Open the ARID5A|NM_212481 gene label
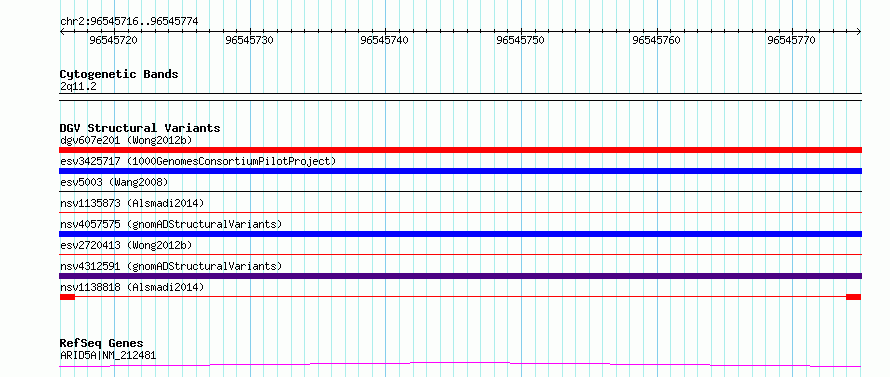 pos(108,356)
